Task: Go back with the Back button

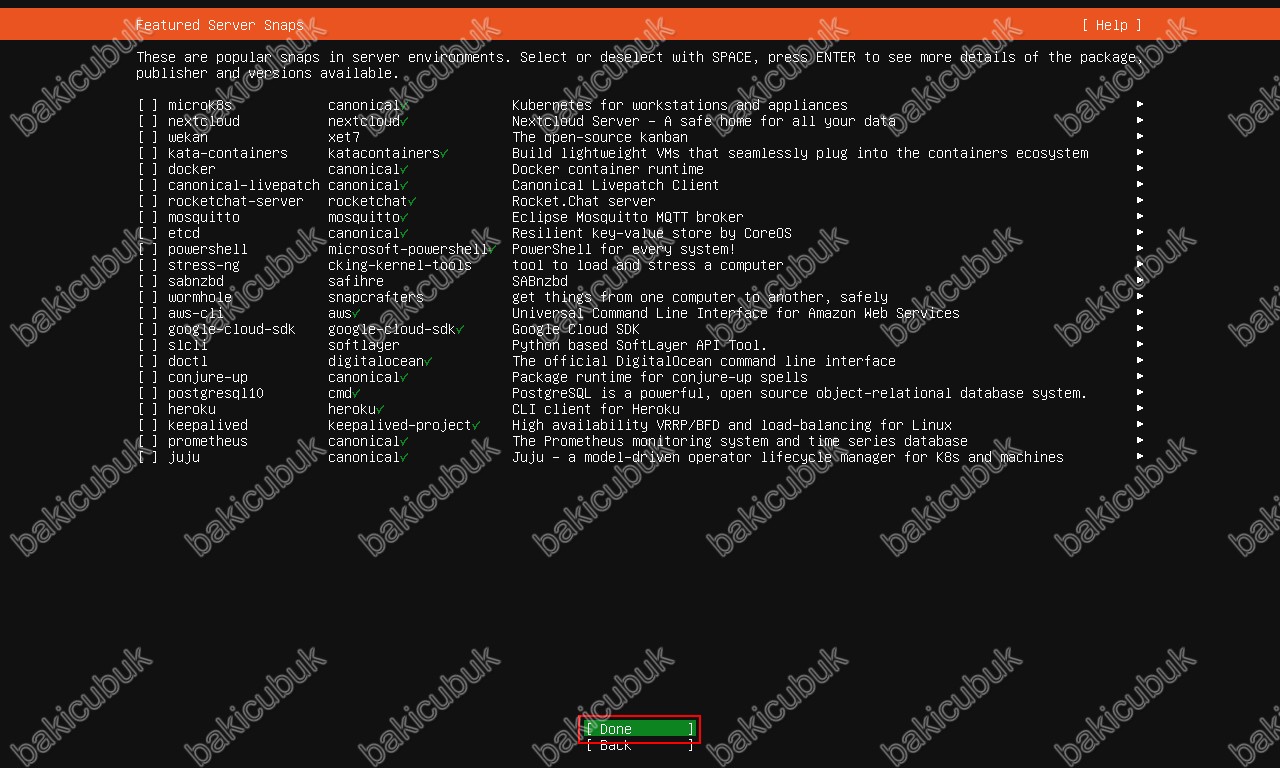Action: pos(640,745)
